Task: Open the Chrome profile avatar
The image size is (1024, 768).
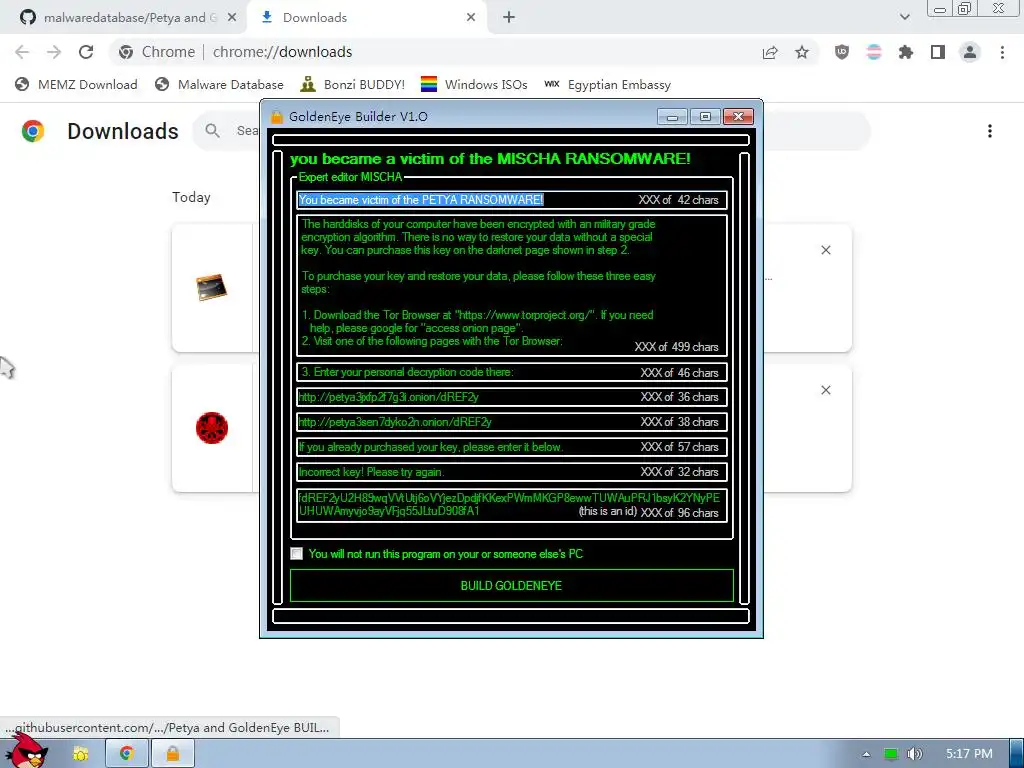Action: [970, 52]
